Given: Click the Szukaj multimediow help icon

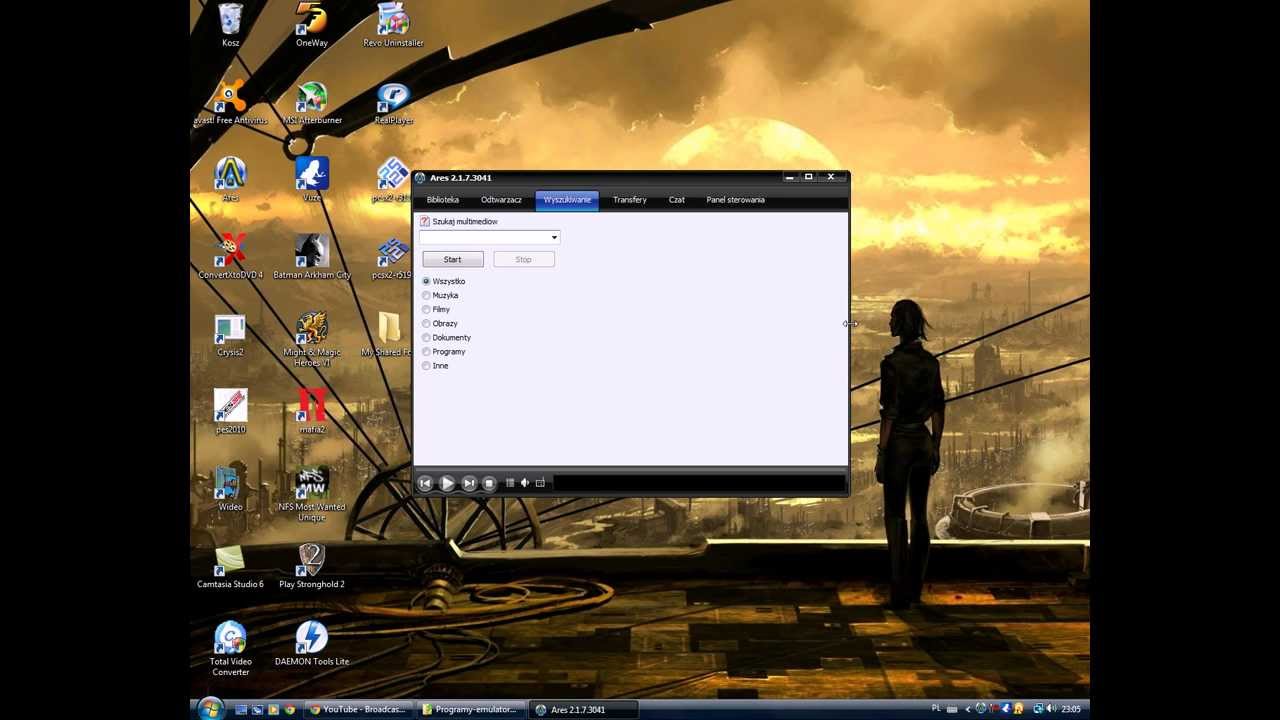Looking at the screenshot, I should tap(425, 222).
